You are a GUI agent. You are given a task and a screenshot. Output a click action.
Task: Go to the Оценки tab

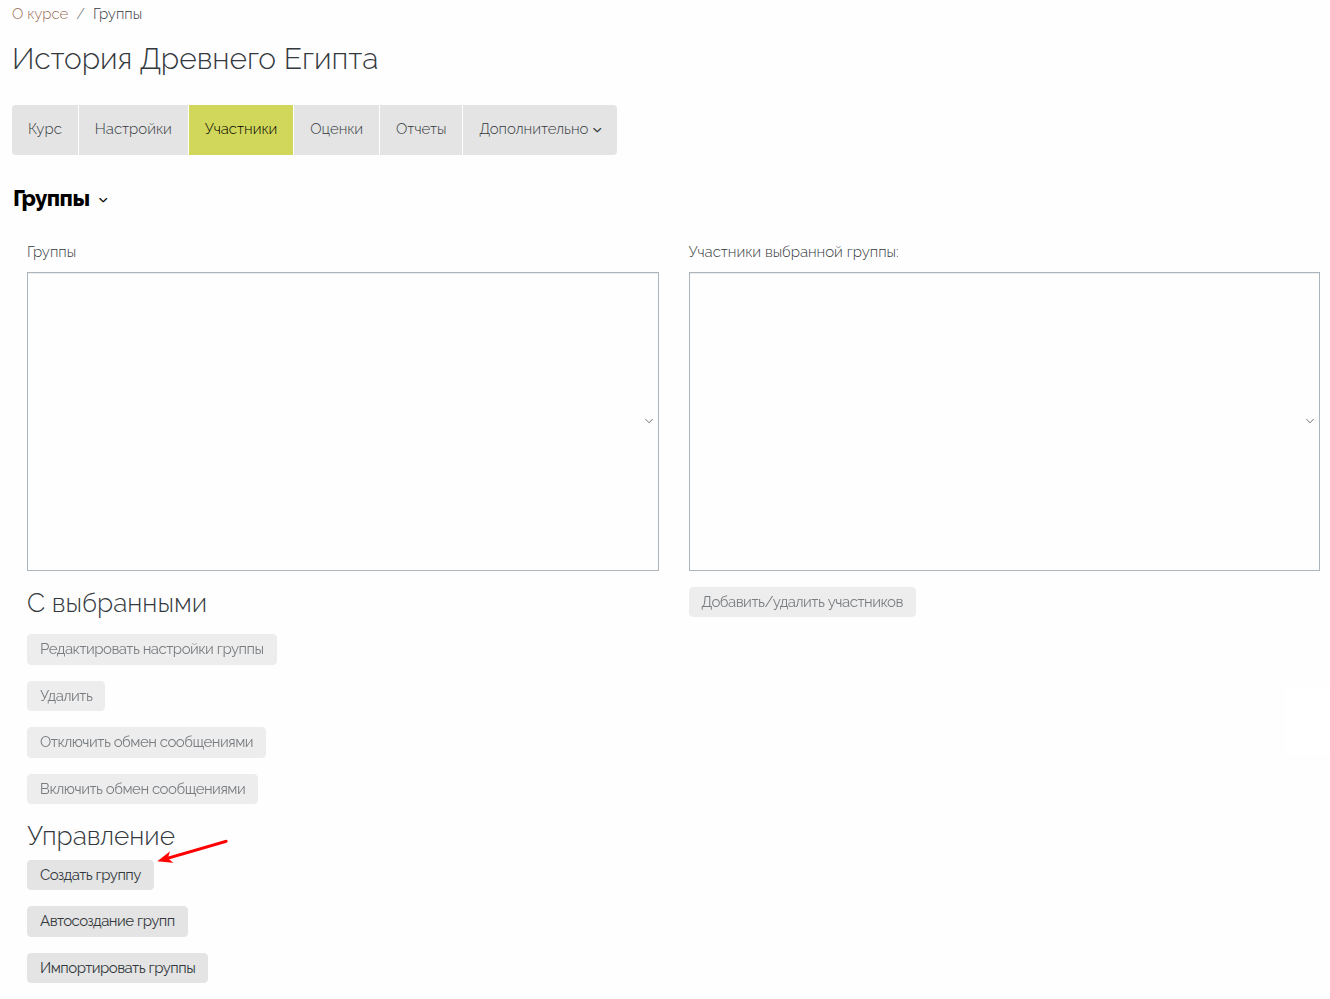point(336,129)
